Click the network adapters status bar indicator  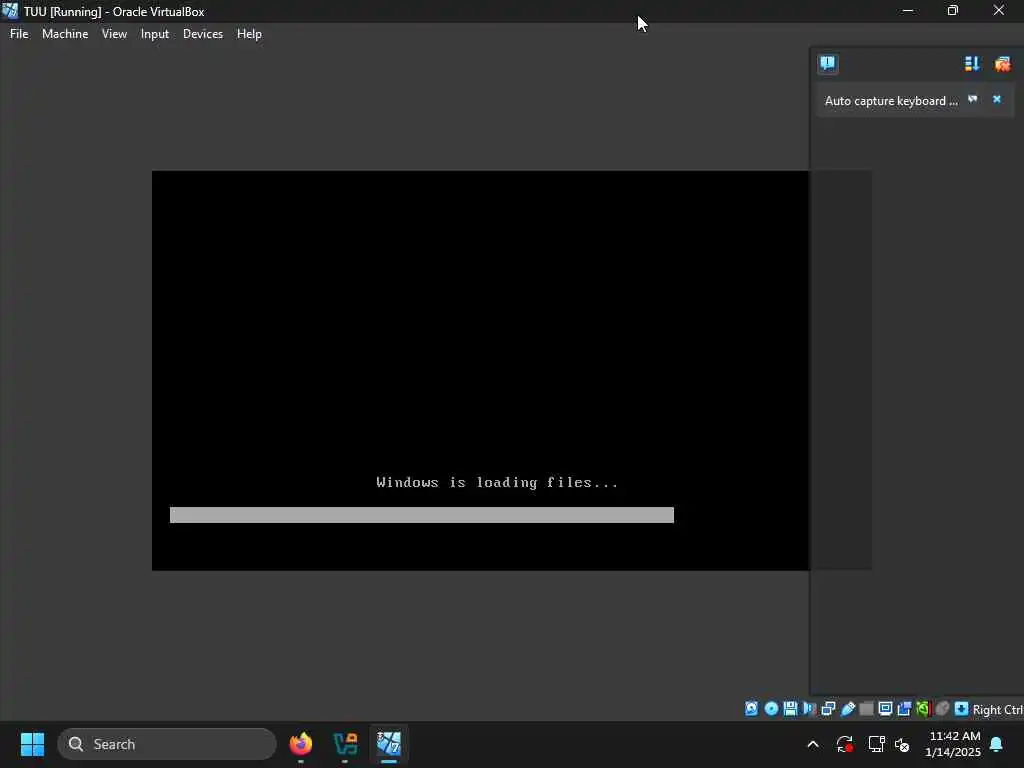tap(829, 709)
